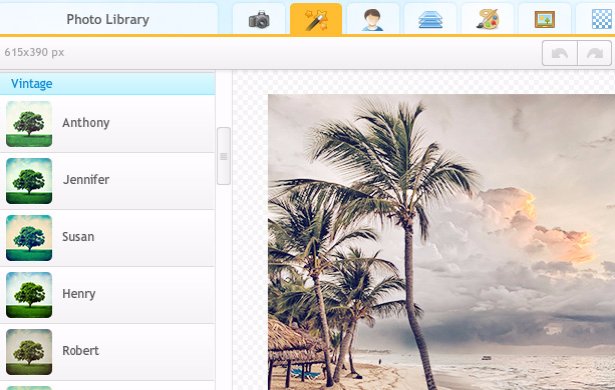Click the Jennifer tree thumbnail
This screenshot has height=390, width=615.
pos(29,181)
